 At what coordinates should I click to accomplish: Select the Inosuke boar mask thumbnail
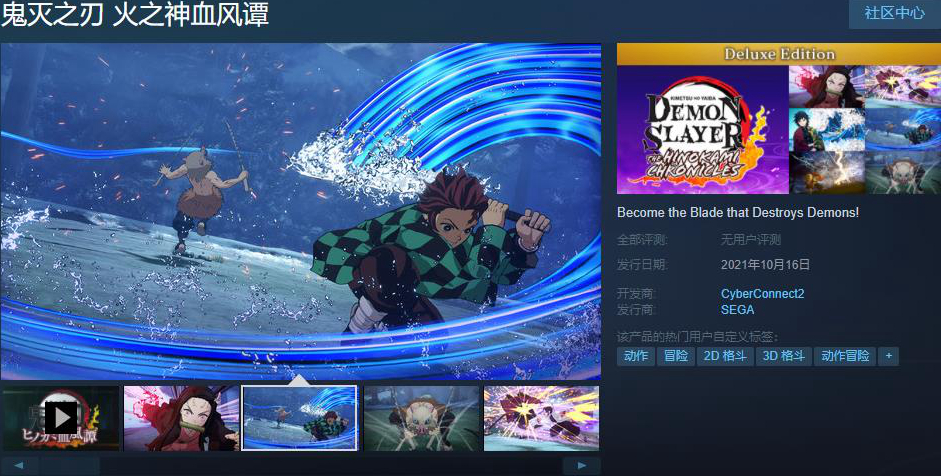[x=422, y=418]
